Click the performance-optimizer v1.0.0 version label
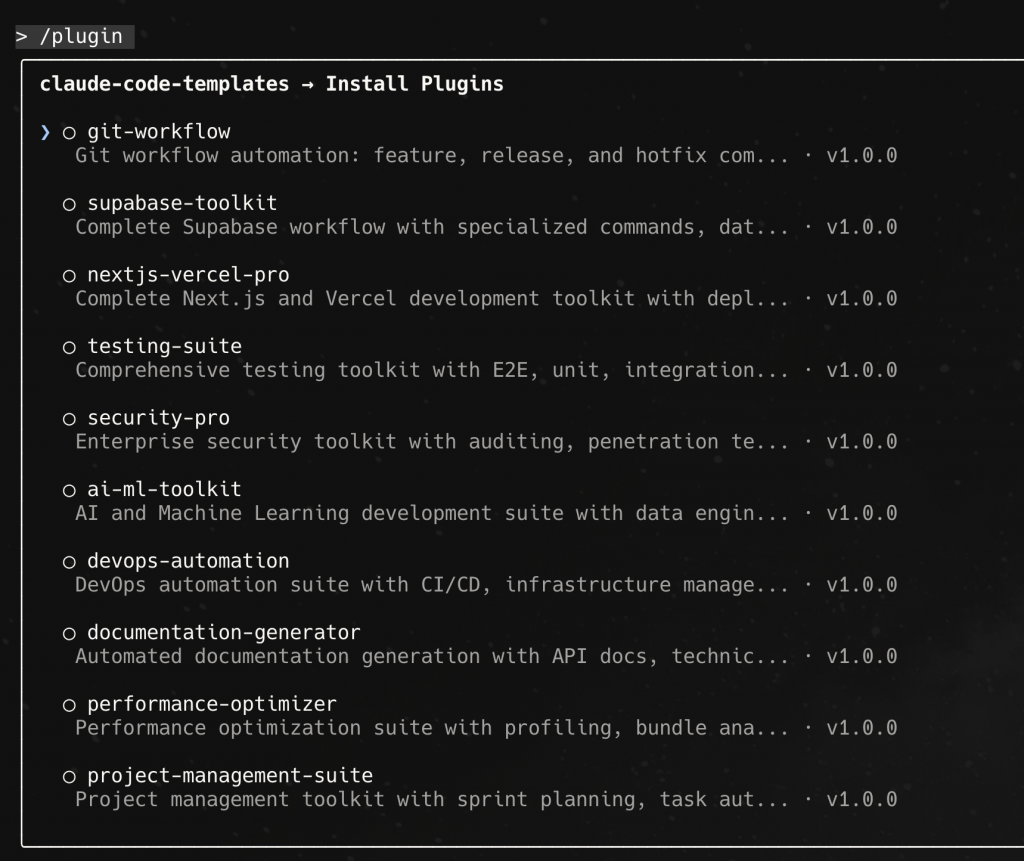 pyautogui.click(x=861, y=728)
